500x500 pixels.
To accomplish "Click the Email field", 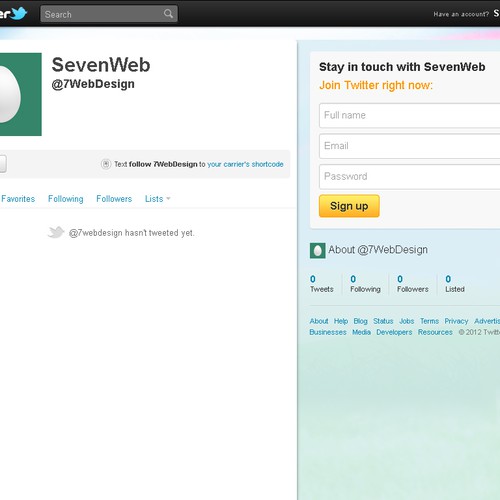I will tap(410, 146).
